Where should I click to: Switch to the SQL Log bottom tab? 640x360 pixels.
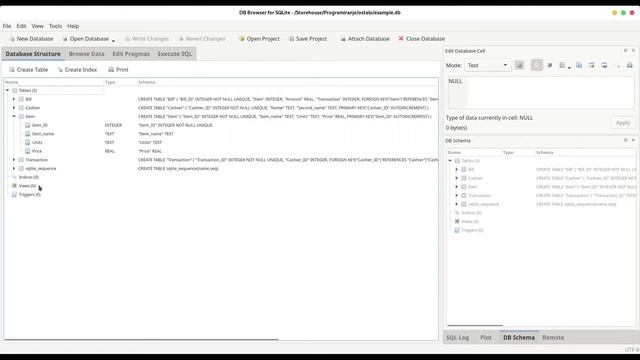(x=457, y=338)
